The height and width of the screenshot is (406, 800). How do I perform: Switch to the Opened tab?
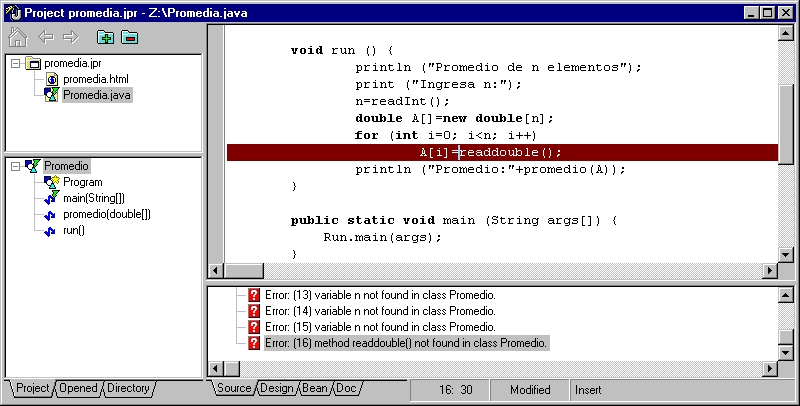click(77, 388)
